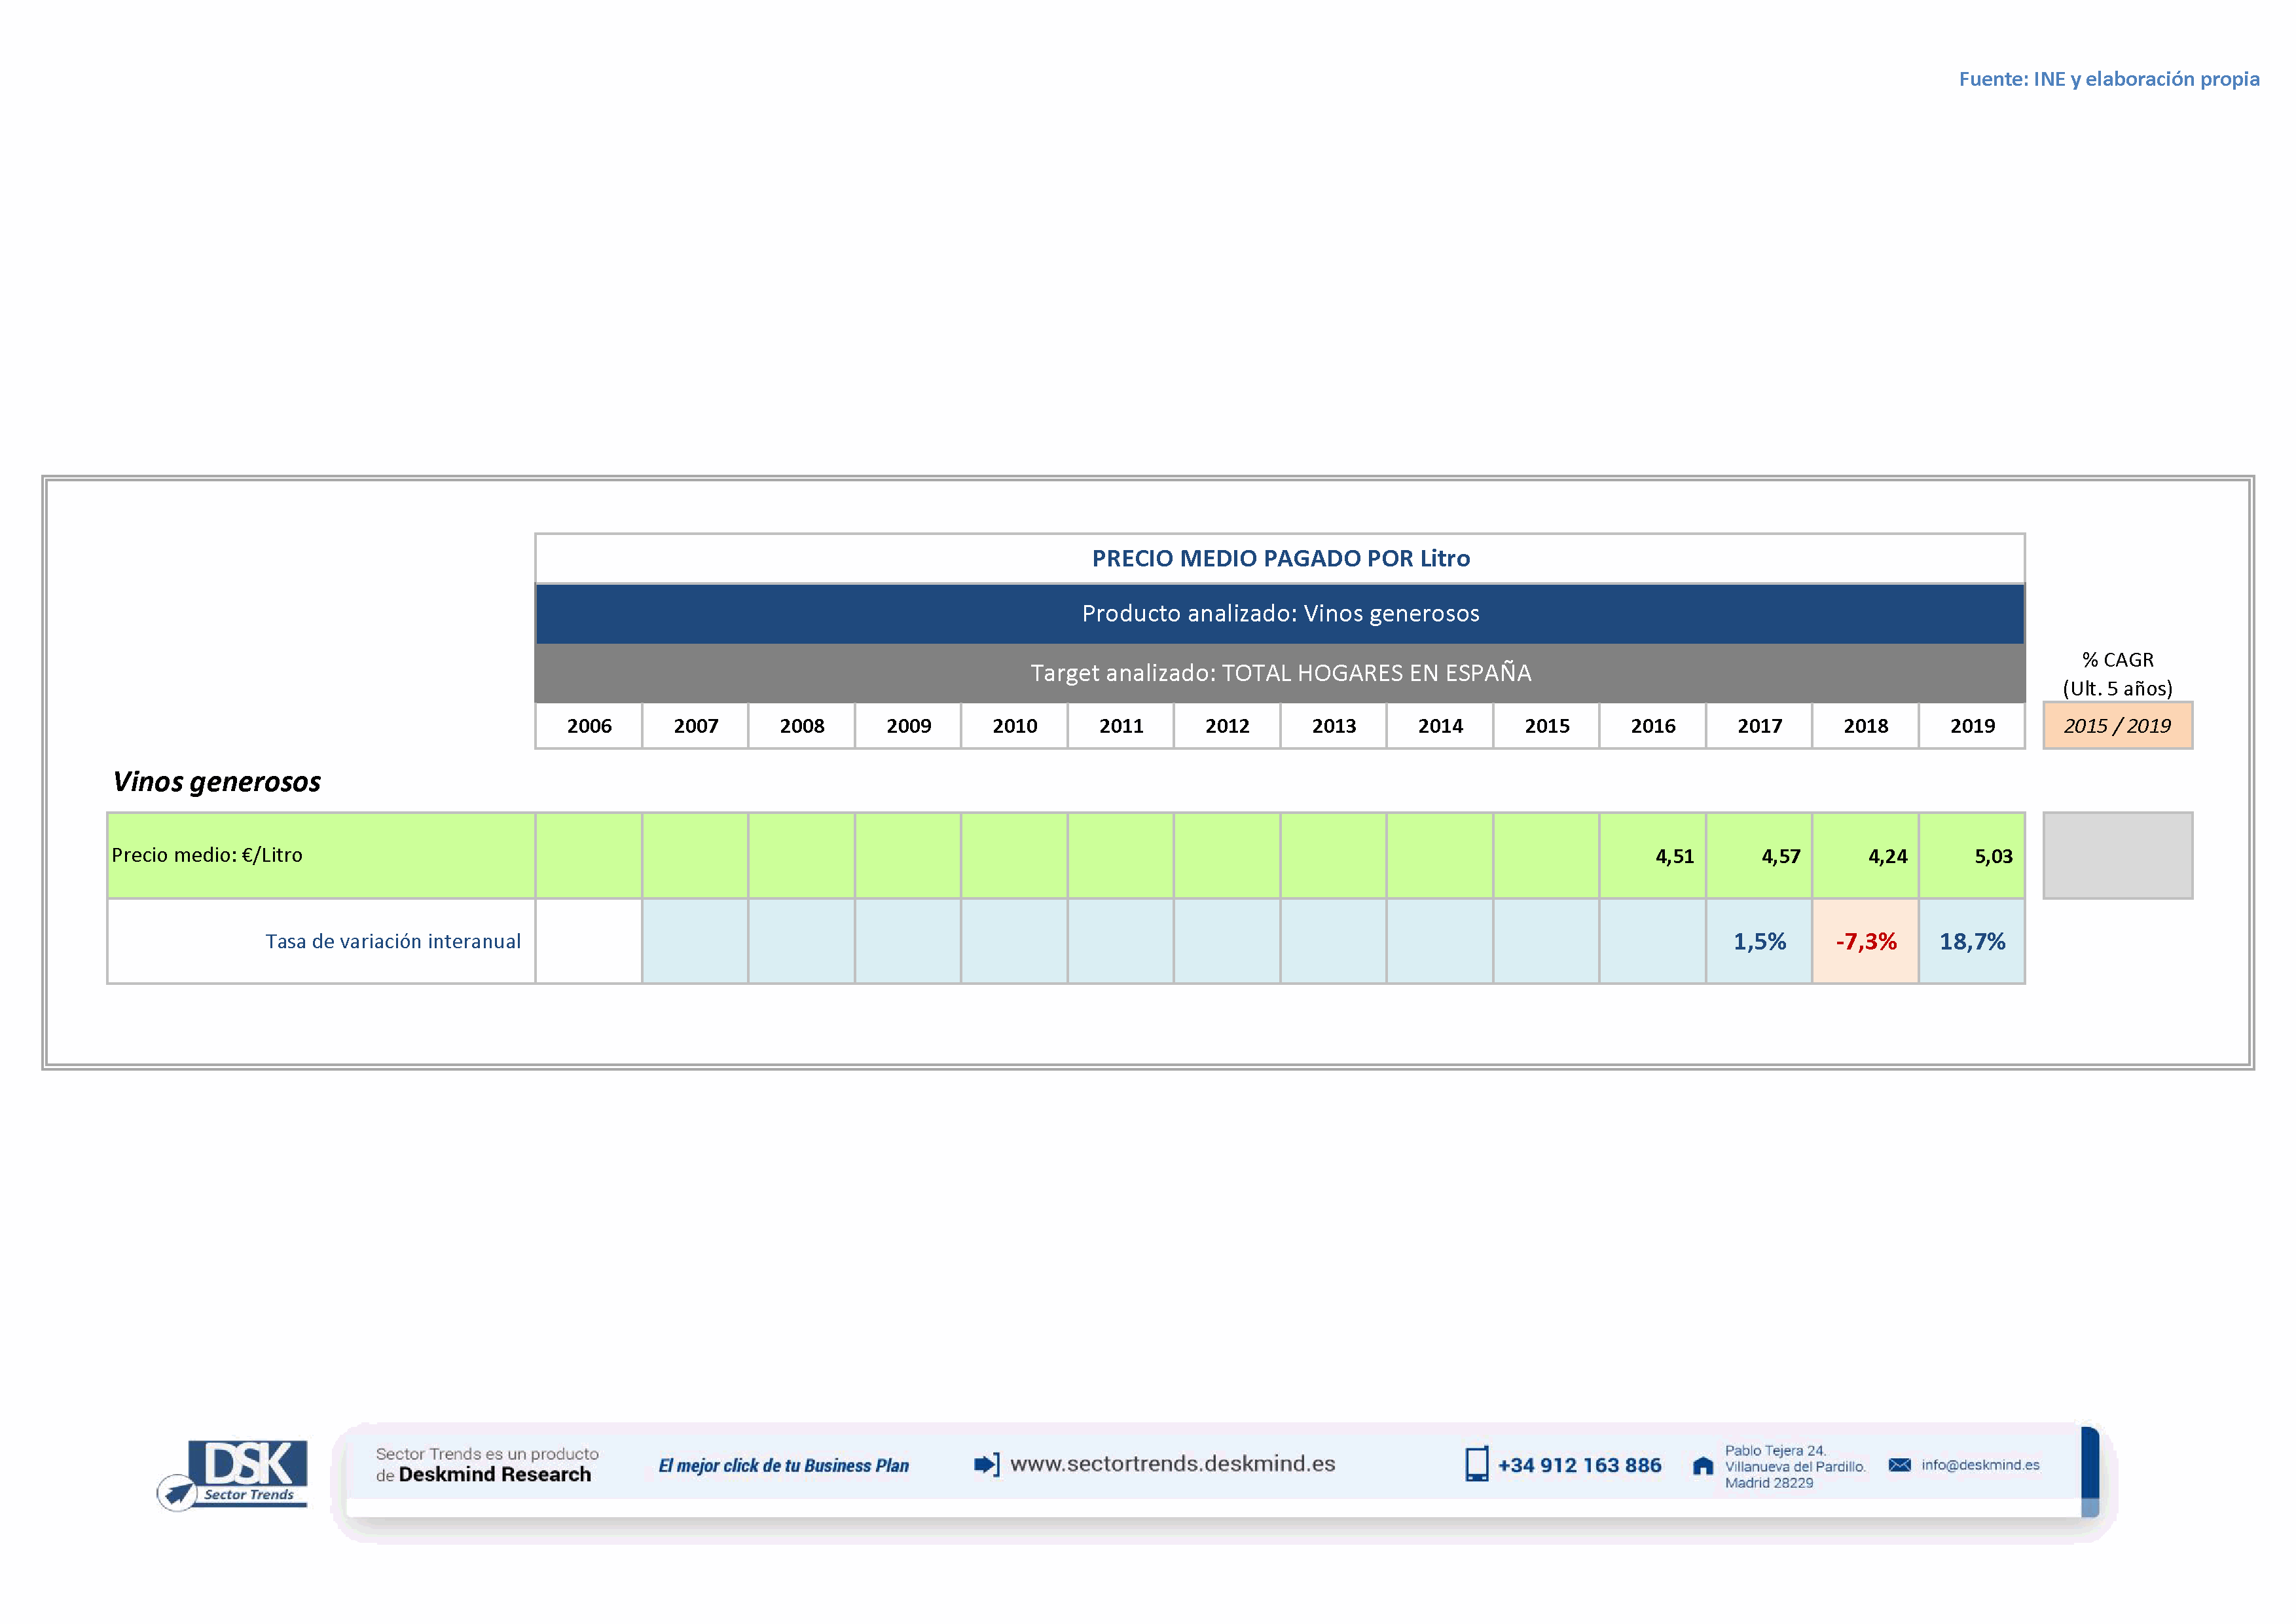Click the 'El mejor click de tu Business Plan' slogan
This screenshot has height=1624, width=2296.
(783, 1466)
